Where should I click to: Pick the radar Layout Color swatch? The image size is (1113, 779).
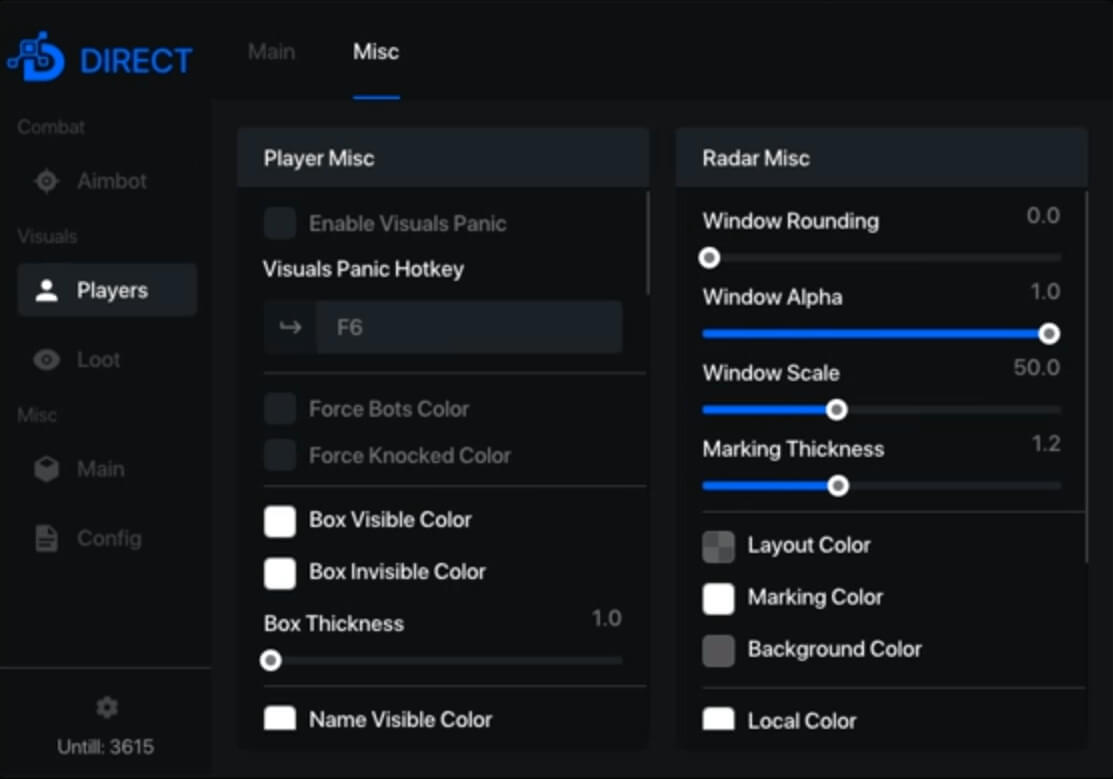coord(718,546)
